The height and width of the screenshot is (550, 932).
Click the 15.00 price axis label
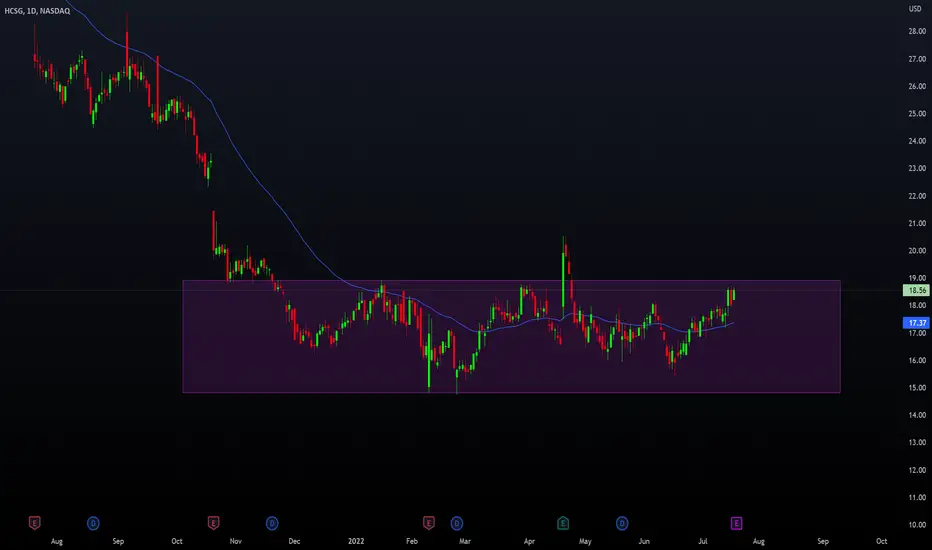(x=917, y=388)
